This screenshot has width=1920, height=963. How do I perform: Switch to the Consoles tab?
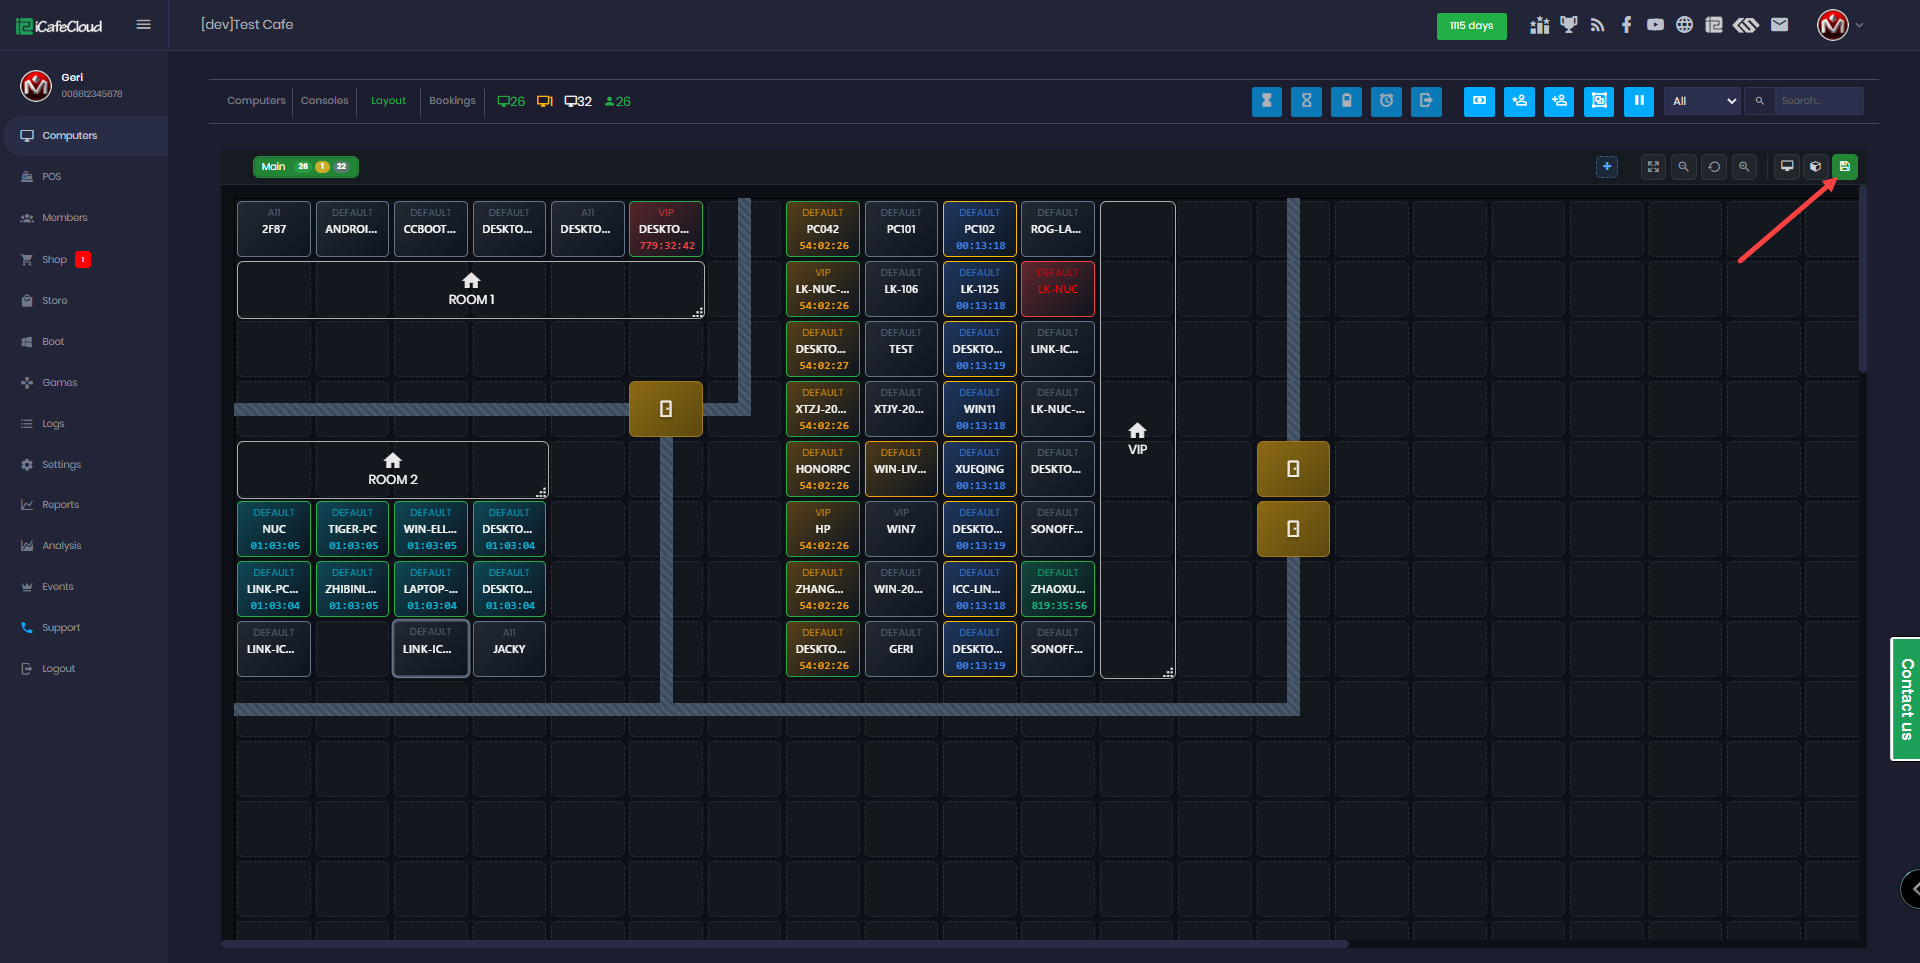(x=324, y=101)
